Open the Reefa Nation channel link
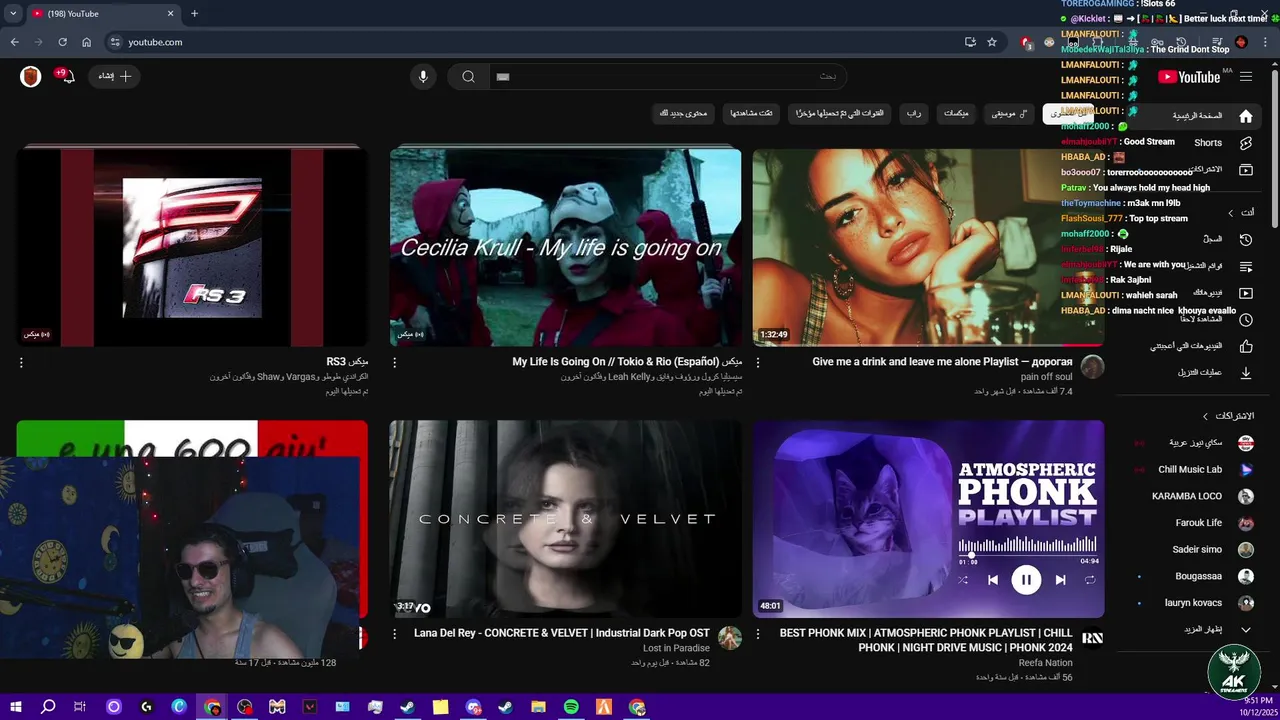 click(1045, 663)
